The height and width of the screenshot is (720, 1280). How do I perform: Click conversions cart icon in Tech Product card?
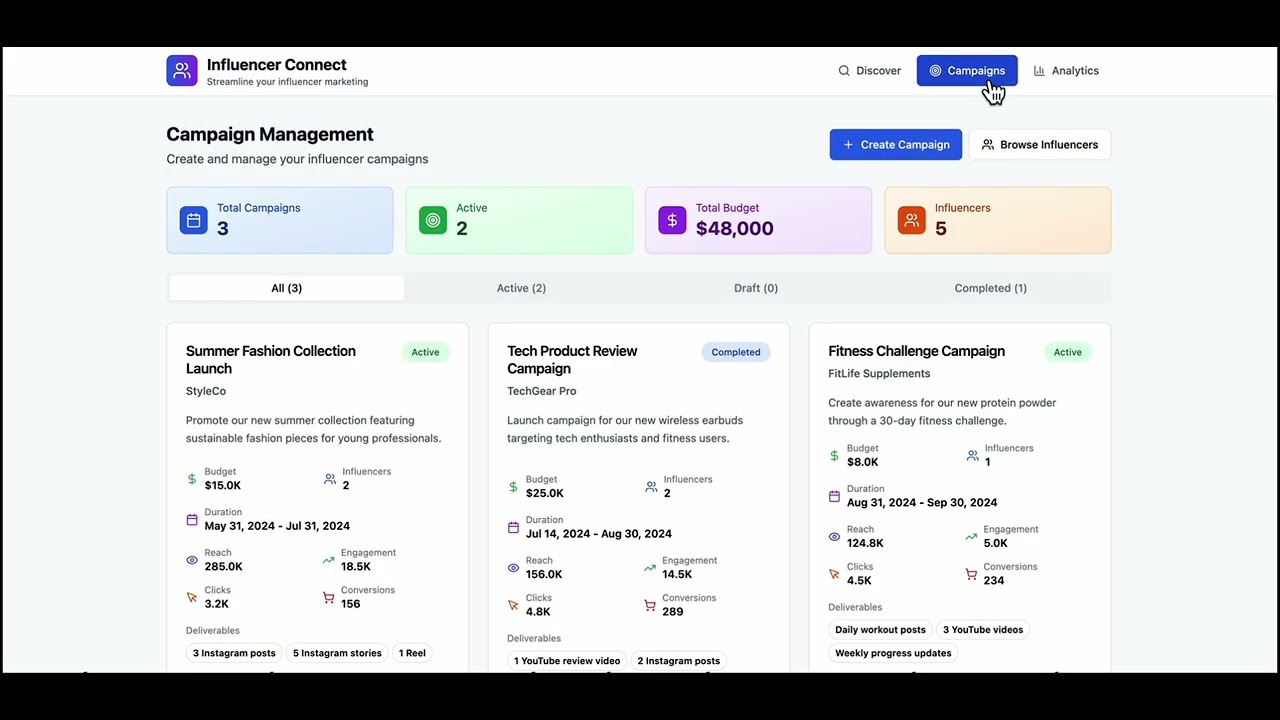650,605
